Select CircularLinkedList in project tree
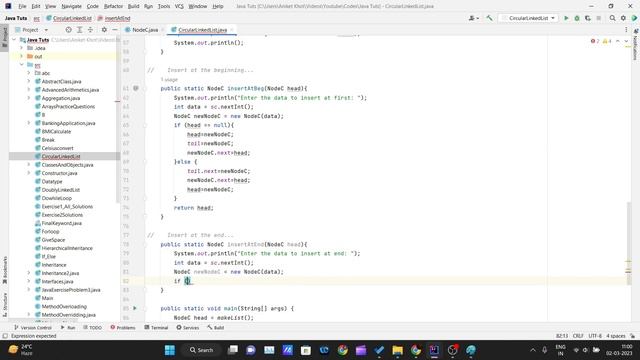Viewport: 640px width, 360px height. coord(61,156)
